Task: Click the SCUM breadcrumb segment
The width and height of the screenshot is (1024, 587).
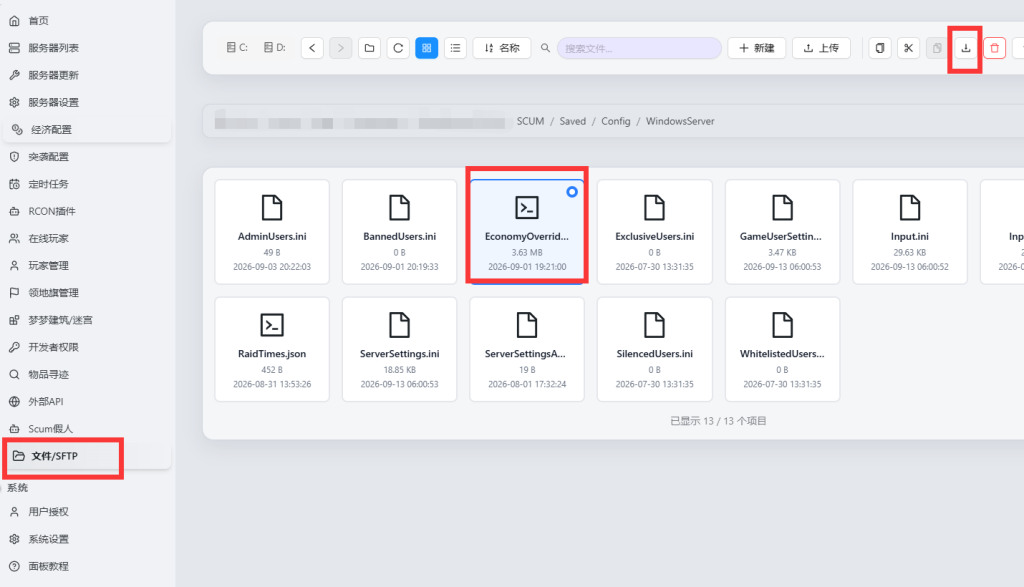Action: click(x=530, y=121)
